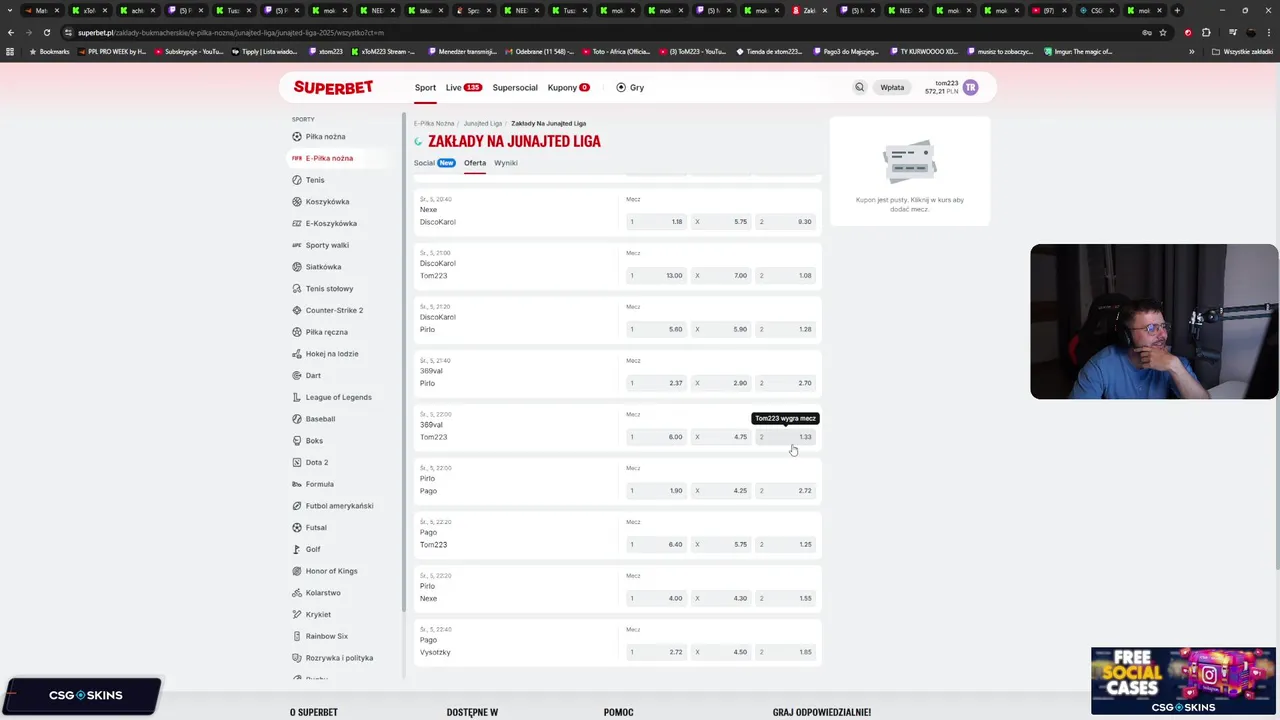Open the TR account avatar

click(x=970, y=87)
